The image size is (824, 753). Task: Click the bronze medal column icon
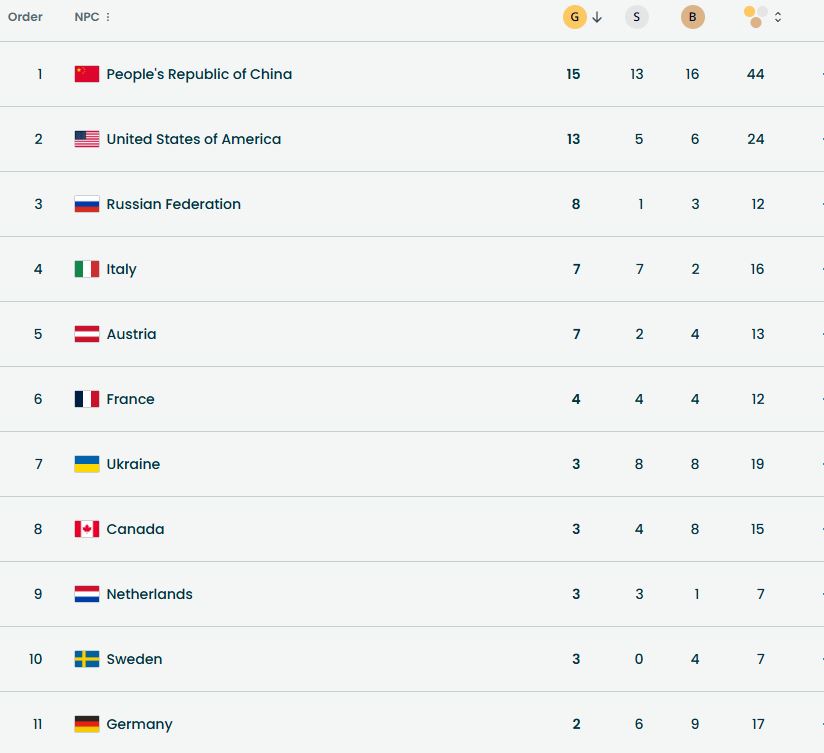(x=692, y=17)
